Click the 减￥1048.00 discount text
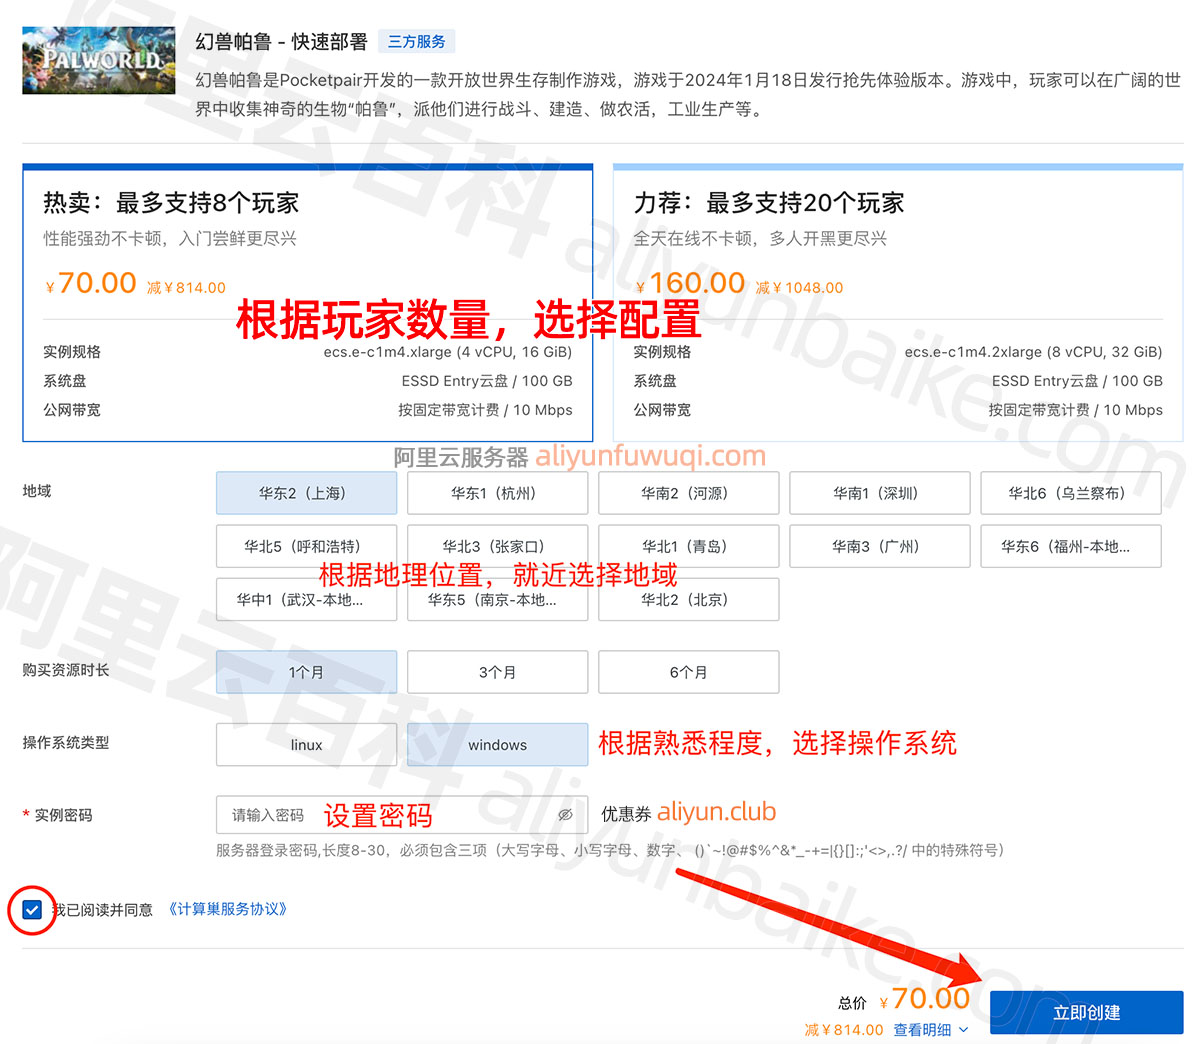The image size is (1200, 1044). [x=799, y=287]
